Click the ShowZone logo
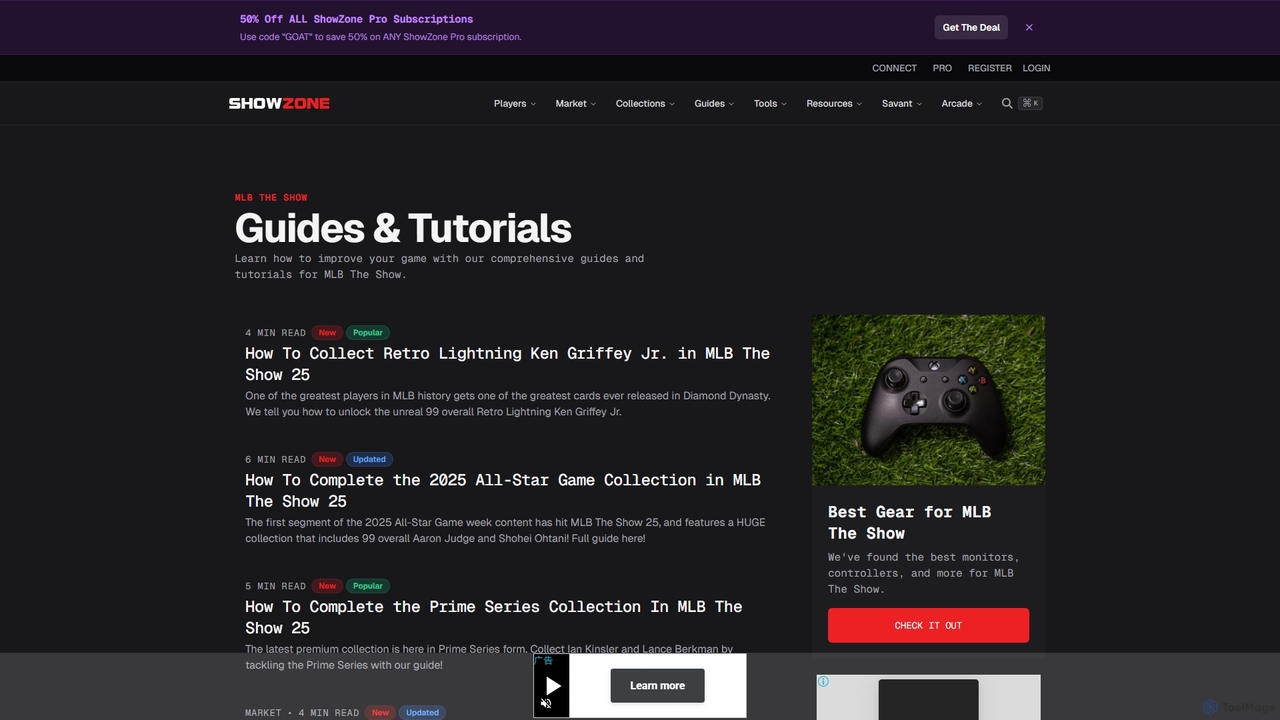 tap(279, 103)
